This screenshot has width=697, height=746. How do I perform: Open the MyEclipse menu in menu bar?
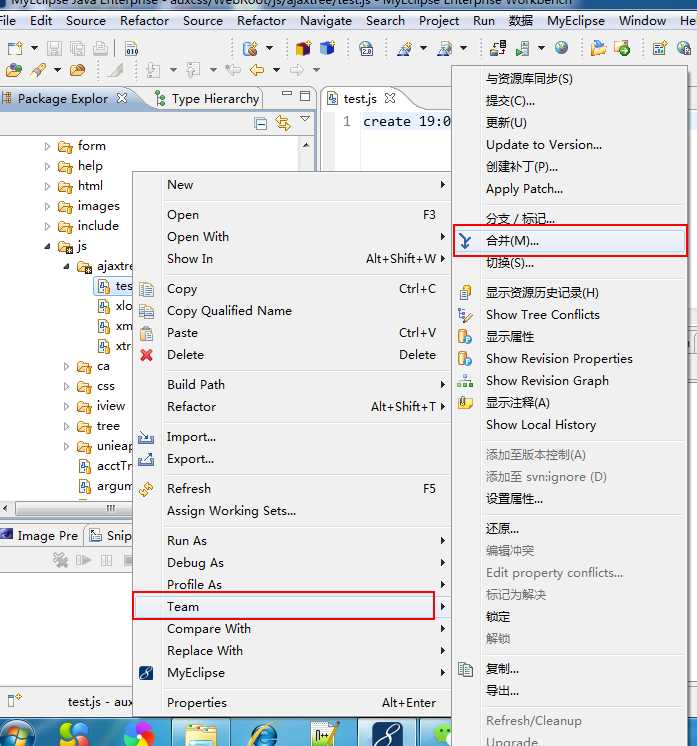[576, 21]
